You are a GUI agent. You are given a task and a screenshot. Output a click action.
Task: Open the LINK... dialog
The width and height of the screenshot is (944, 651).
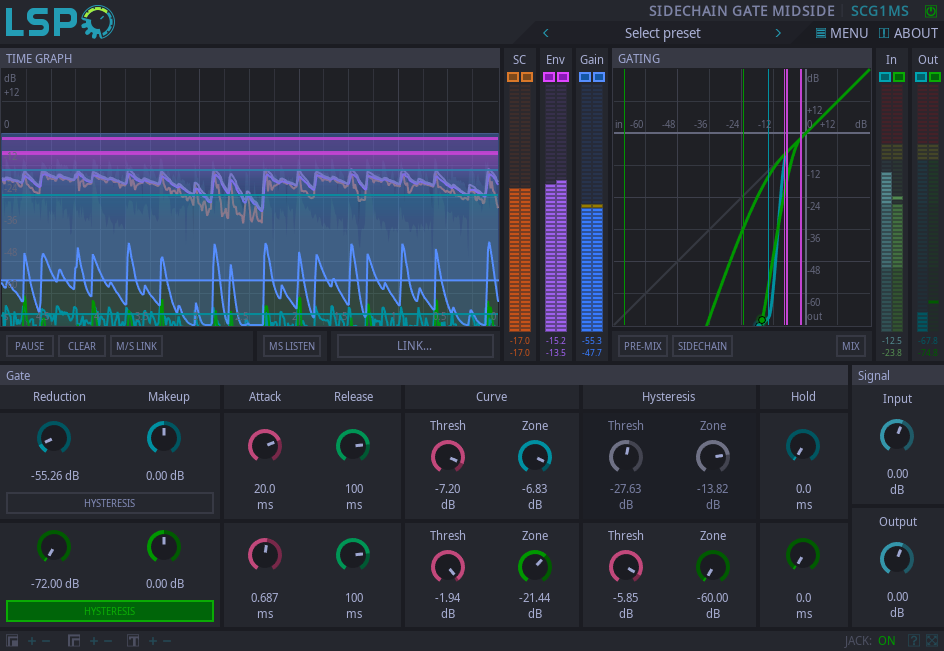coord(414,346)
